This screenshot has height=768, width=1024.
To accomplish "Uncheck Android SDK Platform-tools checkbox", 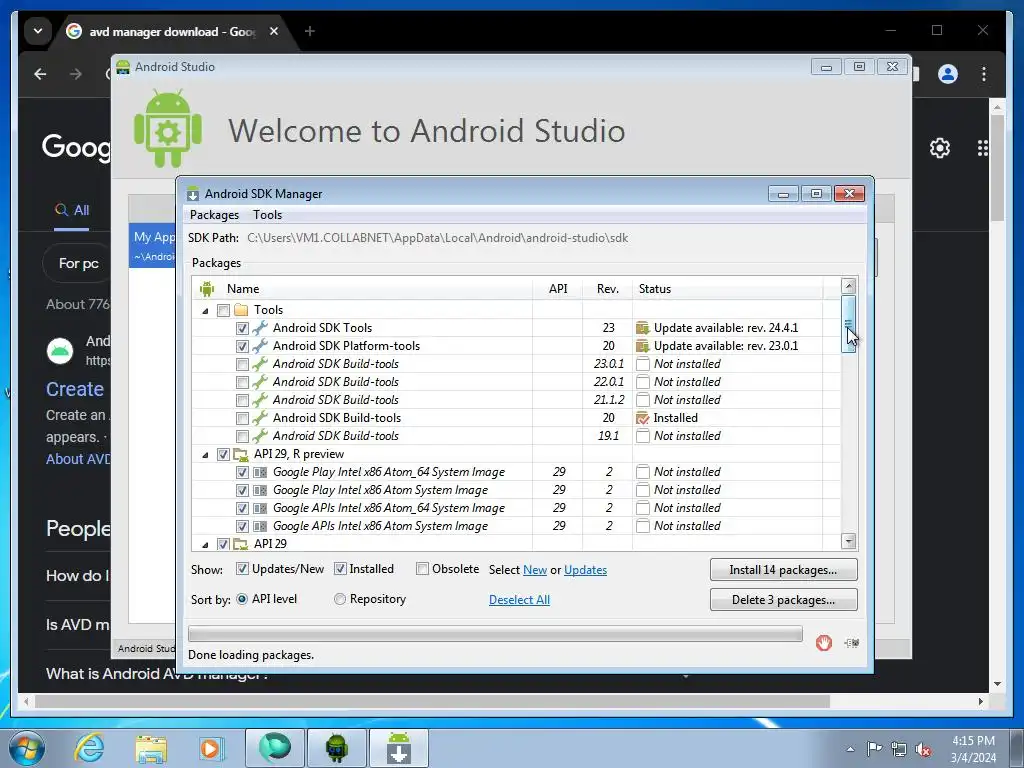I will (242, 346).
